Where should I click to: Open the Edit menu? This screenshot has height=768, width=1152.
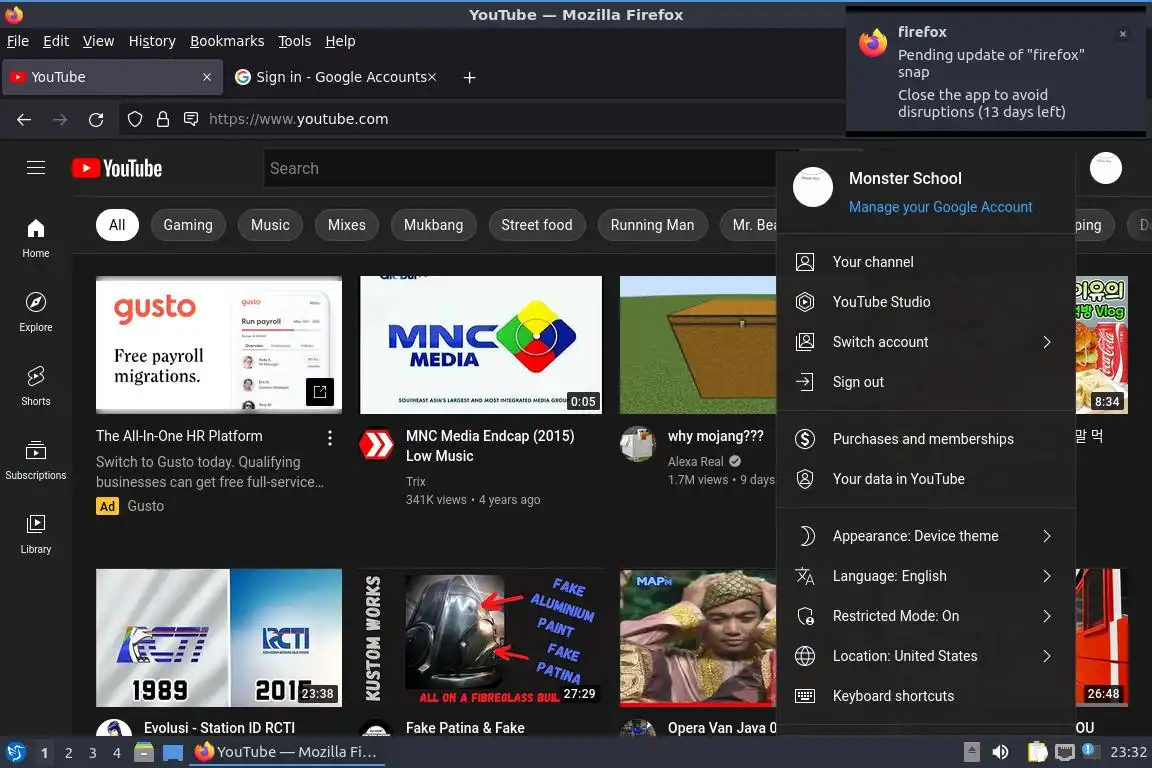pyautogui.click(x=56, y=41)
